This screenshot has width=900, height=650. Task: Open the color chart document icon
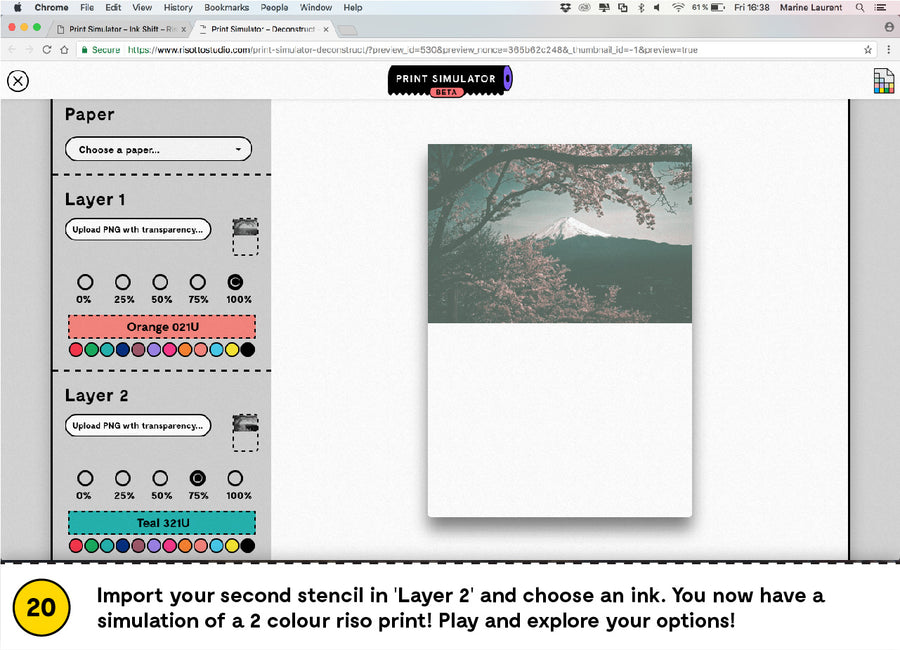(883, 81)
